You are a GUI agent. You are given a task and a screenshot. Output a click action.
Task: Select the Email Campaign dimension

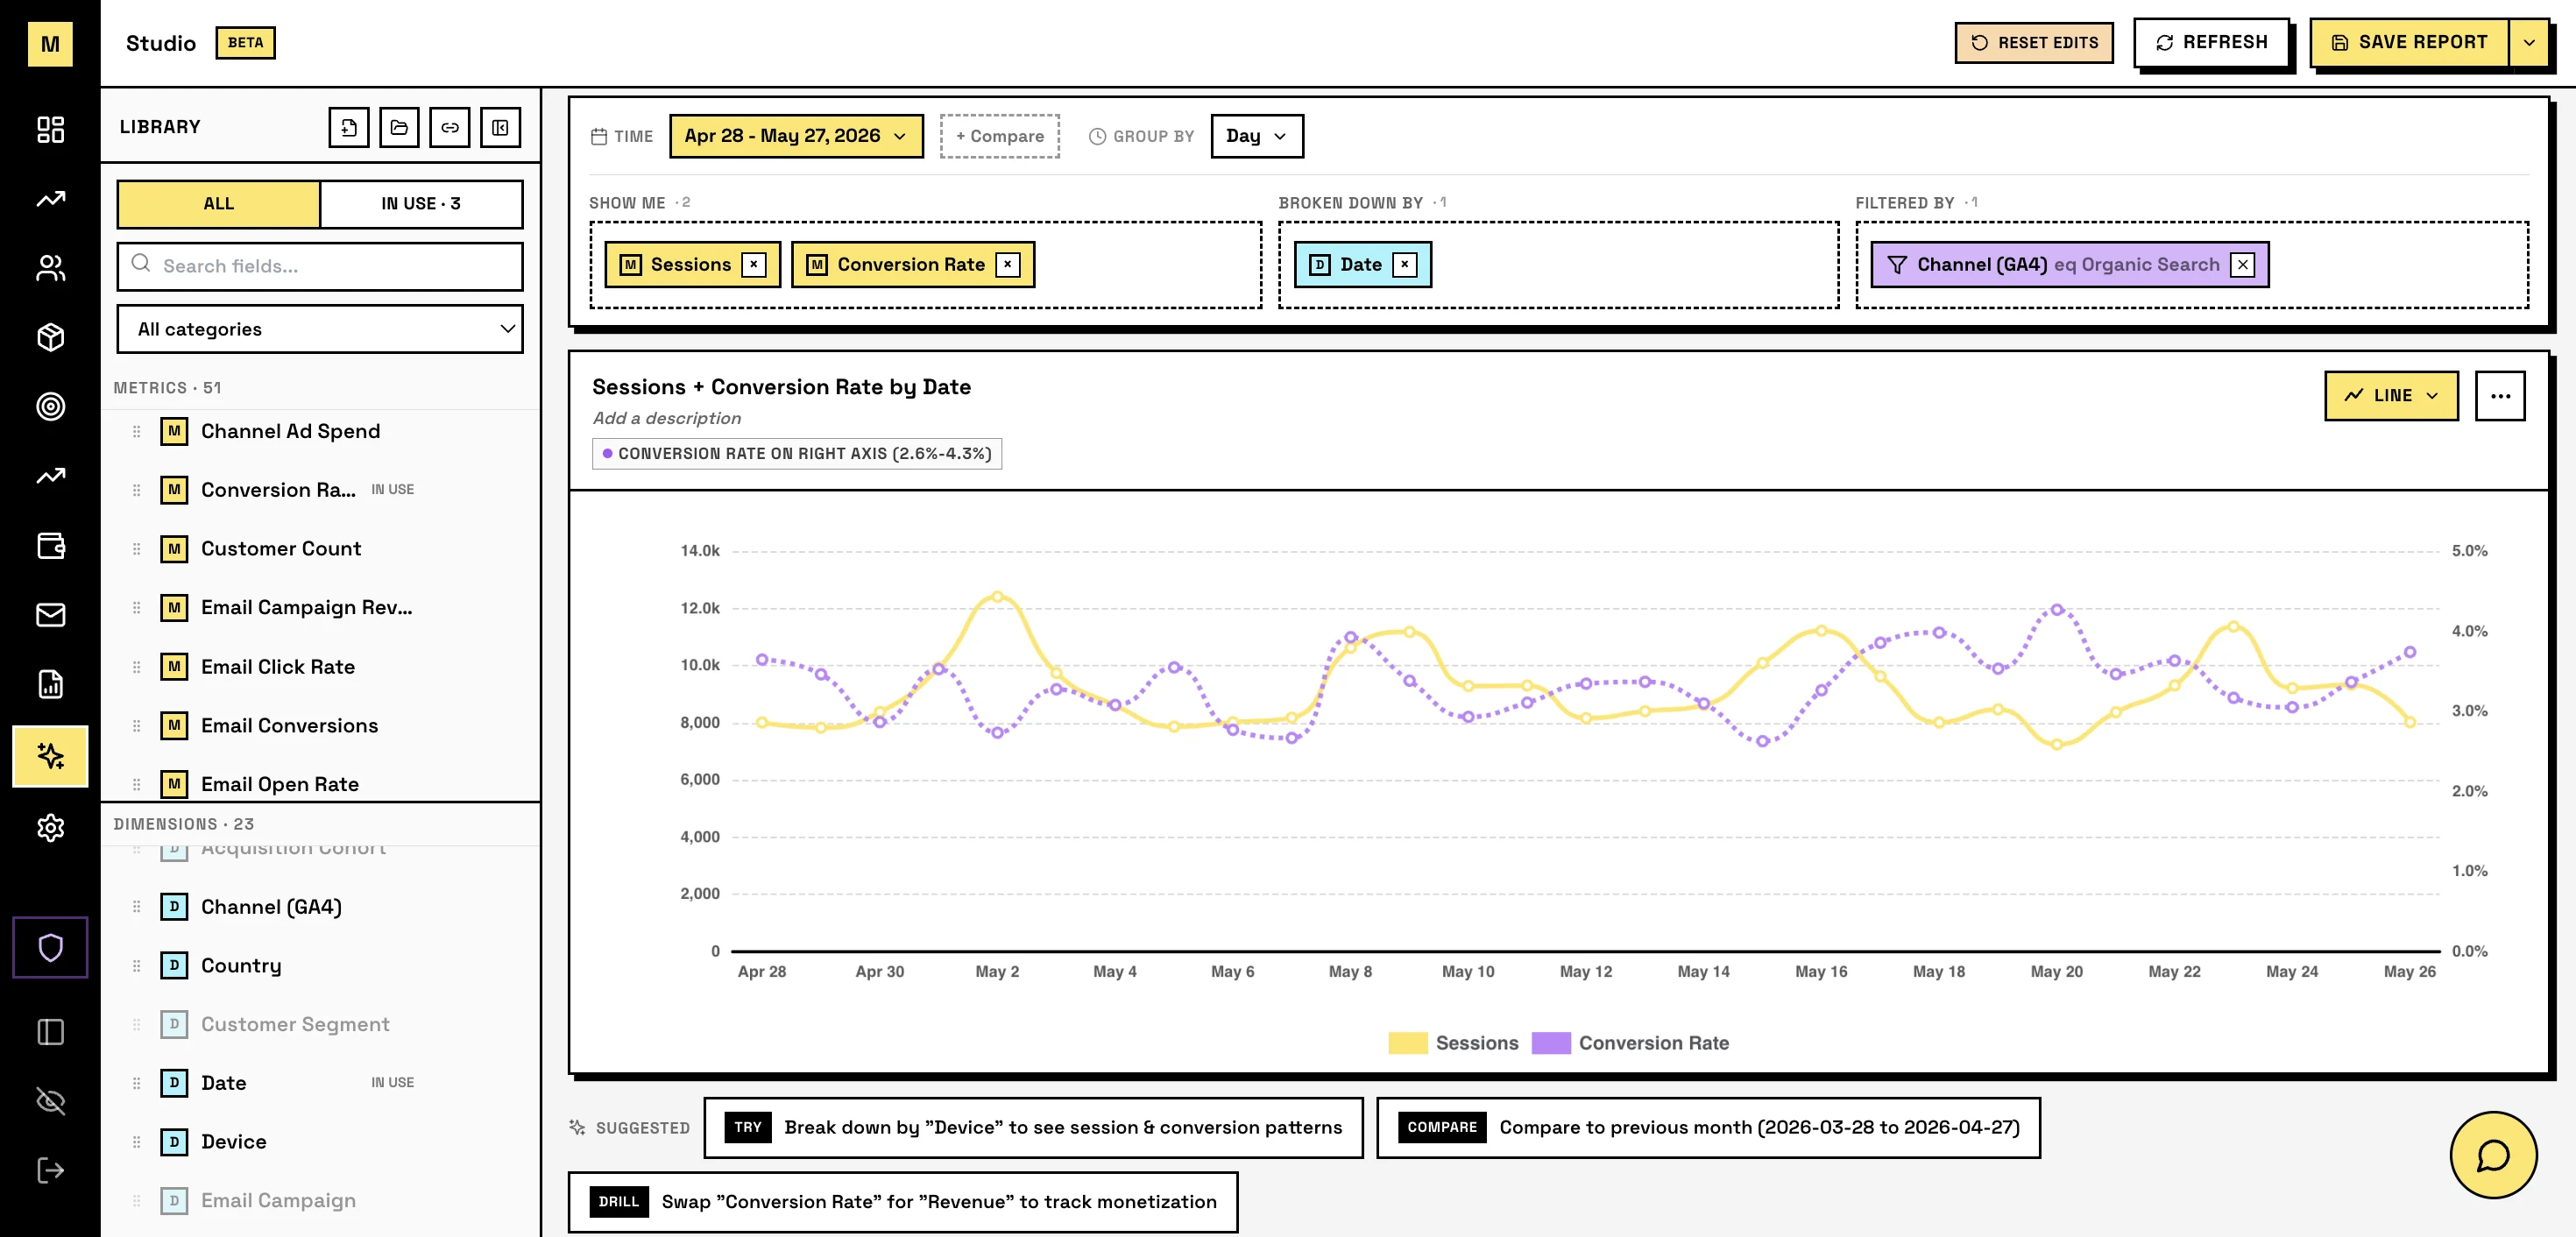click(278, 1201)
